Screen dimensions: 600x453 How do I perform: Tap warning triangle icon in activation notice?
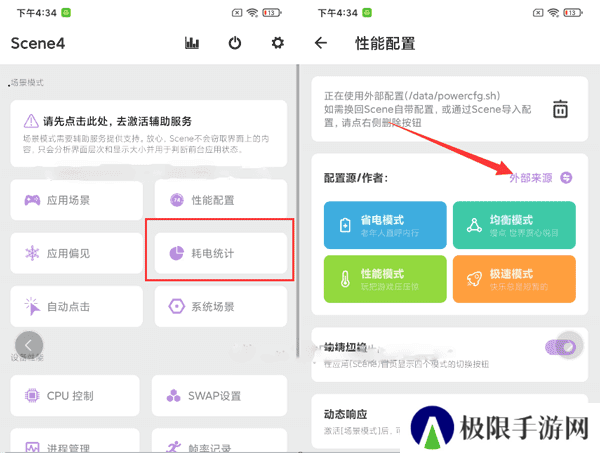click(31, 121)
